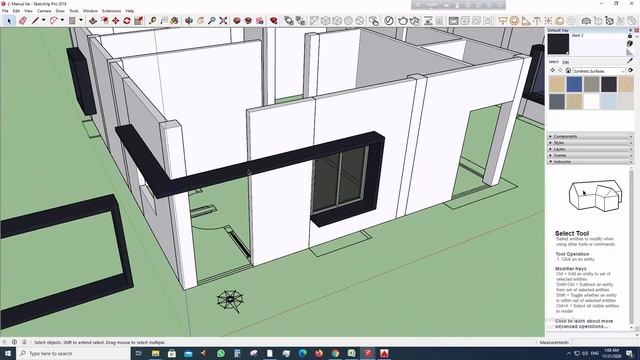Open the Synthetic Surfaces library dropdown
640x360 pixels.
point(599,71)
